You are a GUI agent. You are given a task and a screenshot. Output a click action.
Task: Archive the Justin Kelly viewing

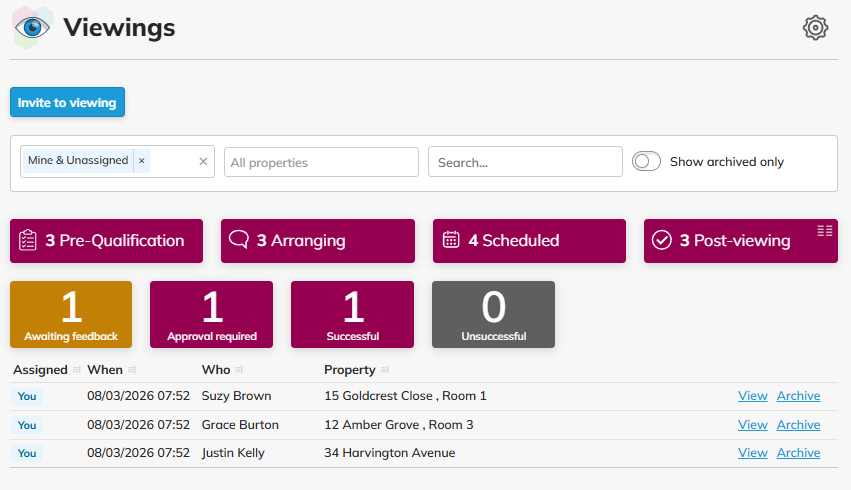798,453
